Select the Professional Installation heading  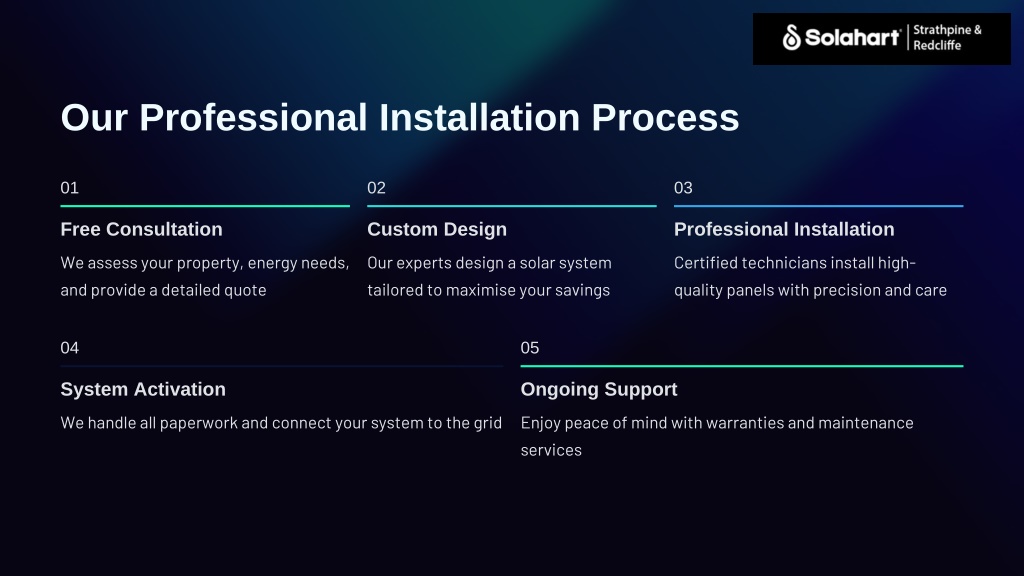pos(784,229)
